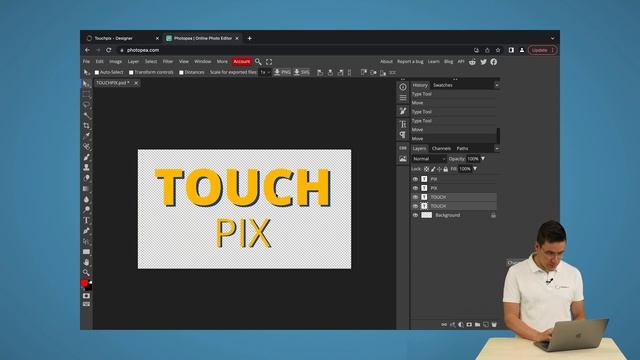
Task: Select the Brush tool
Action: (86, 157)
